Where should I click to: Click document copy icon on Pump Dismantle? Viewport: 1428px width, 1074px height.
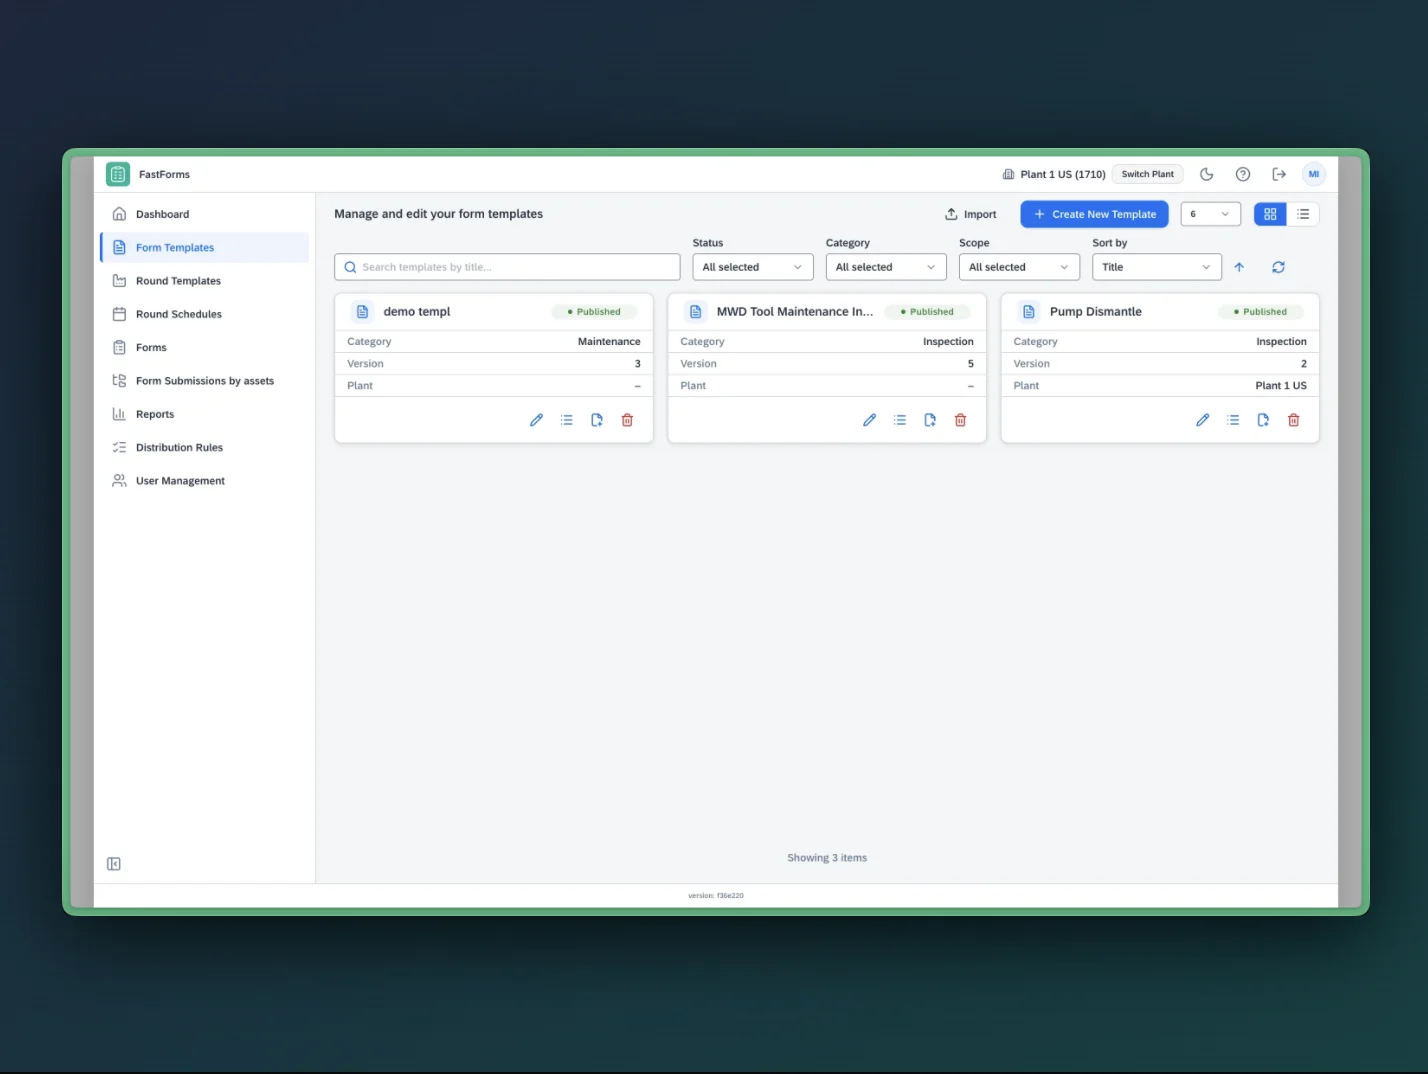[x=1263, y=420]
